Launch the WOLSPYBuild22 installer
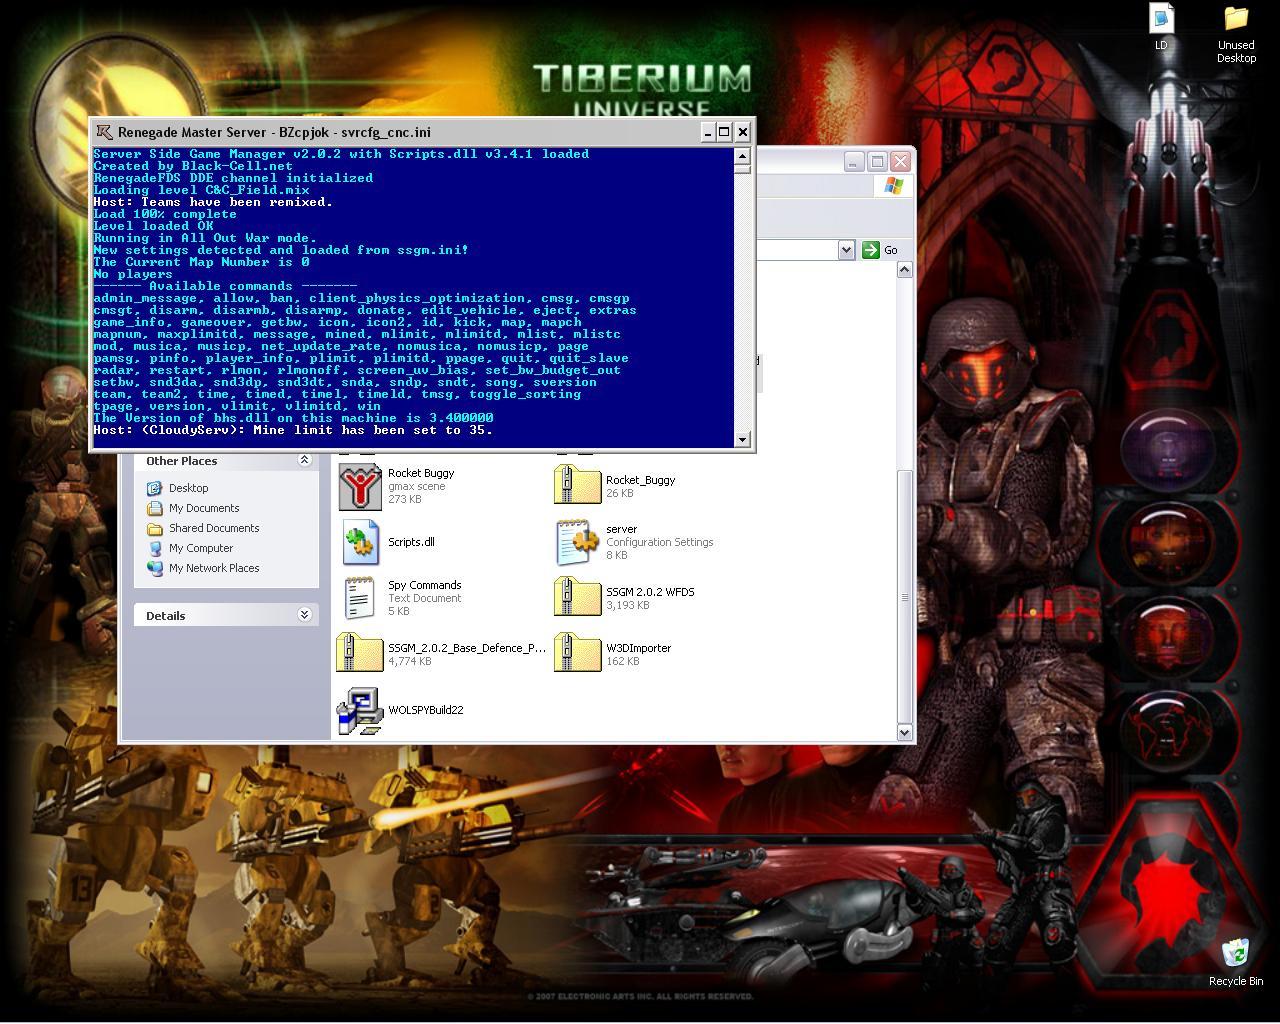Viewport: 1280px width, 1024px height. point(360,710)
